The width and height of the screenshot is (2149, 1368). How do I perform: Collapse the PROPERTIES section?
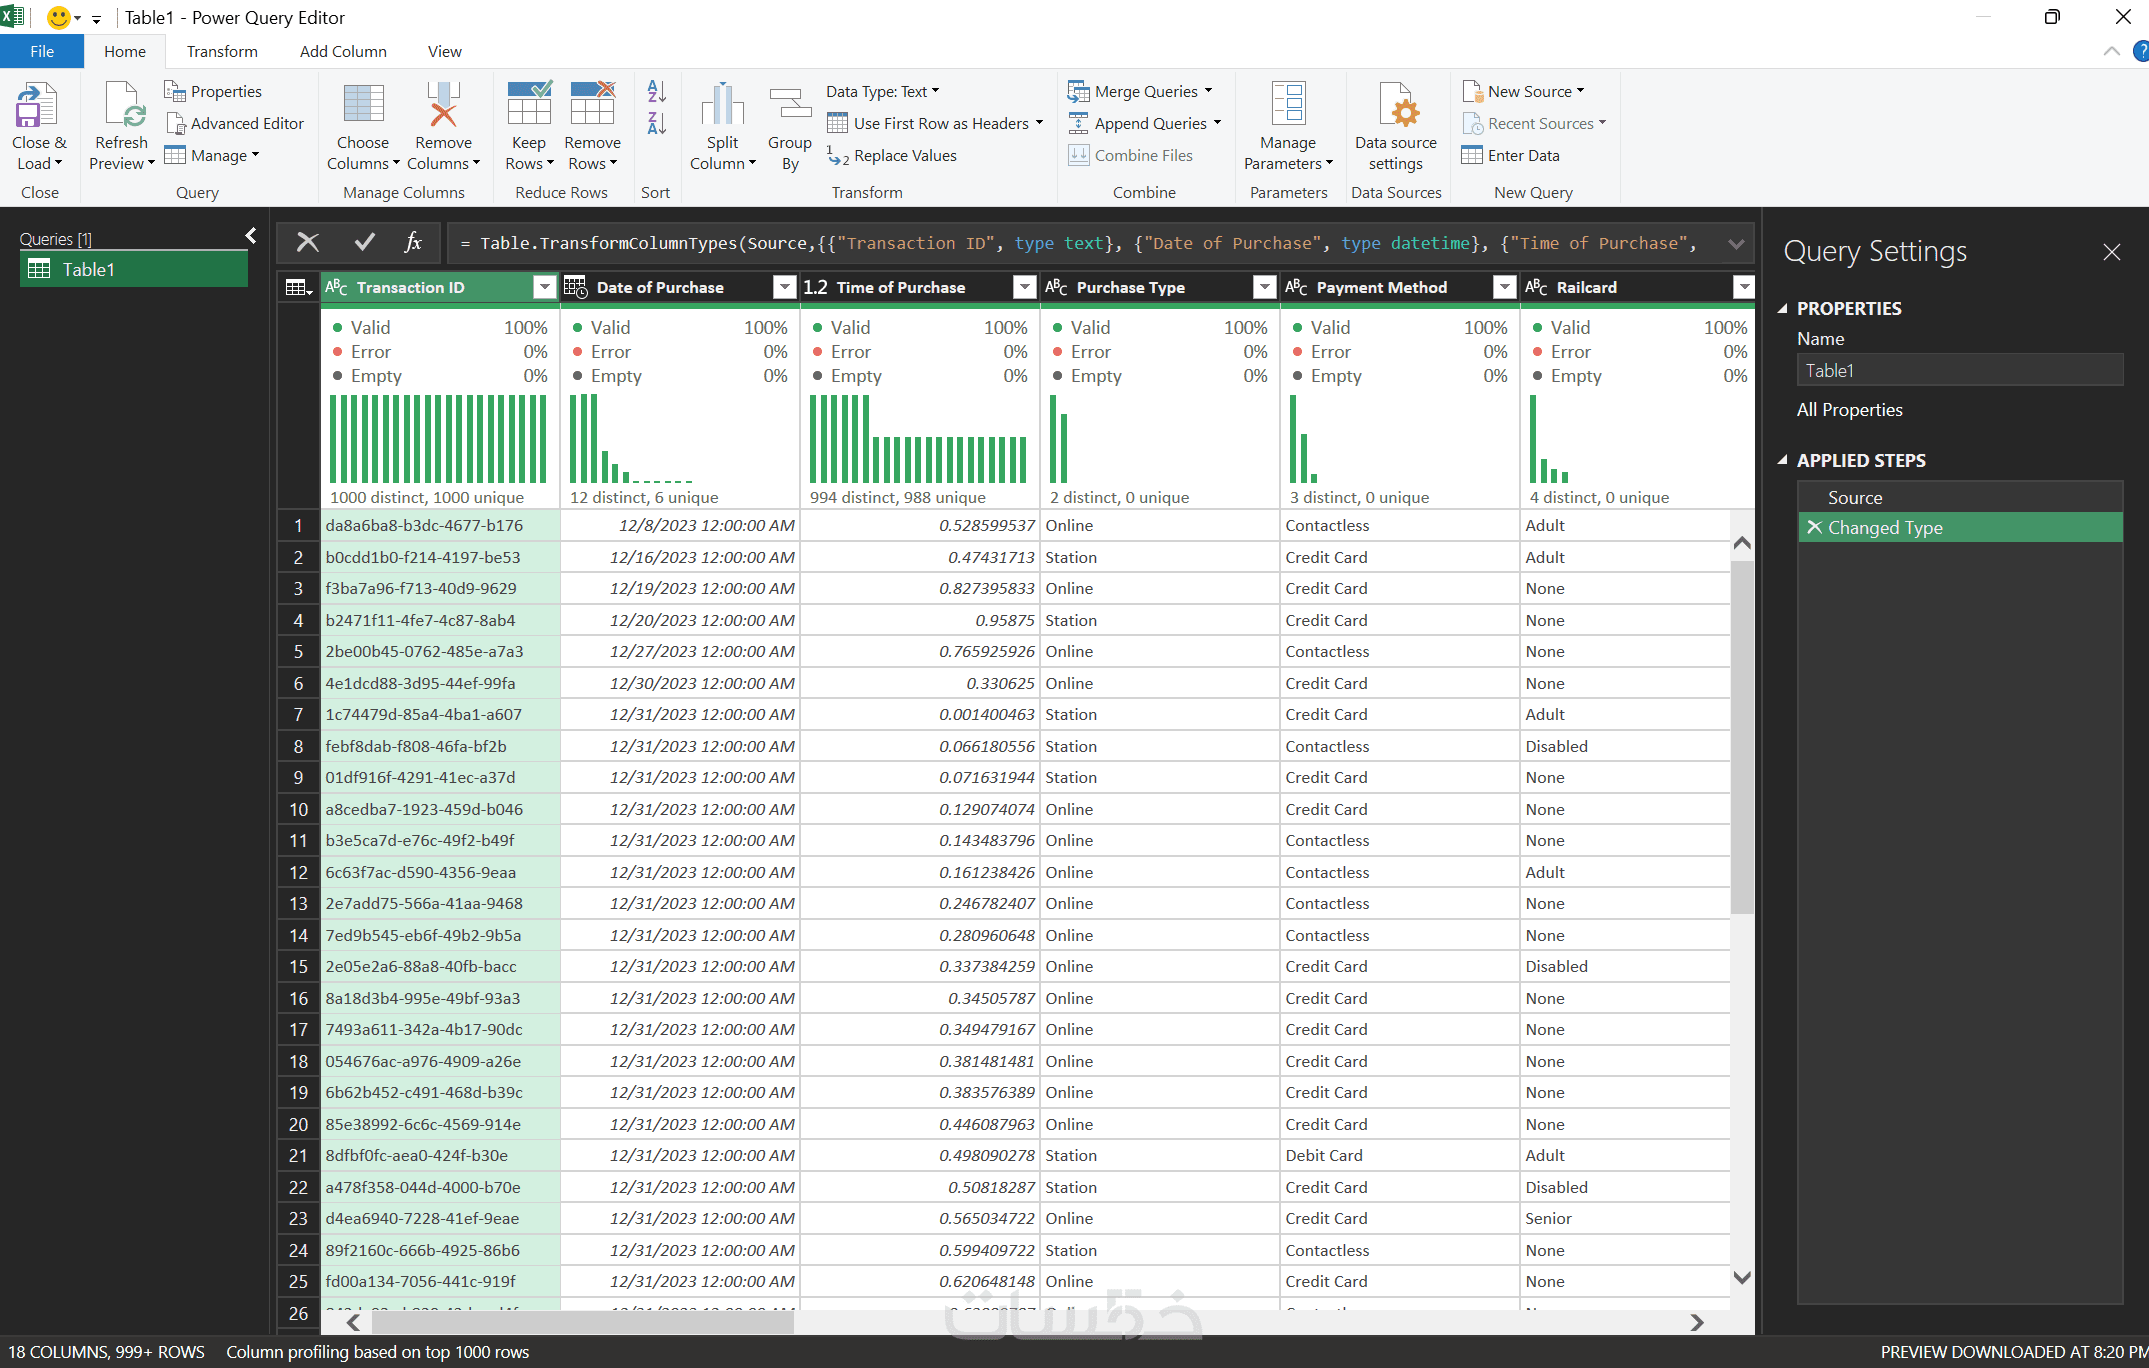click(1782, 308)
